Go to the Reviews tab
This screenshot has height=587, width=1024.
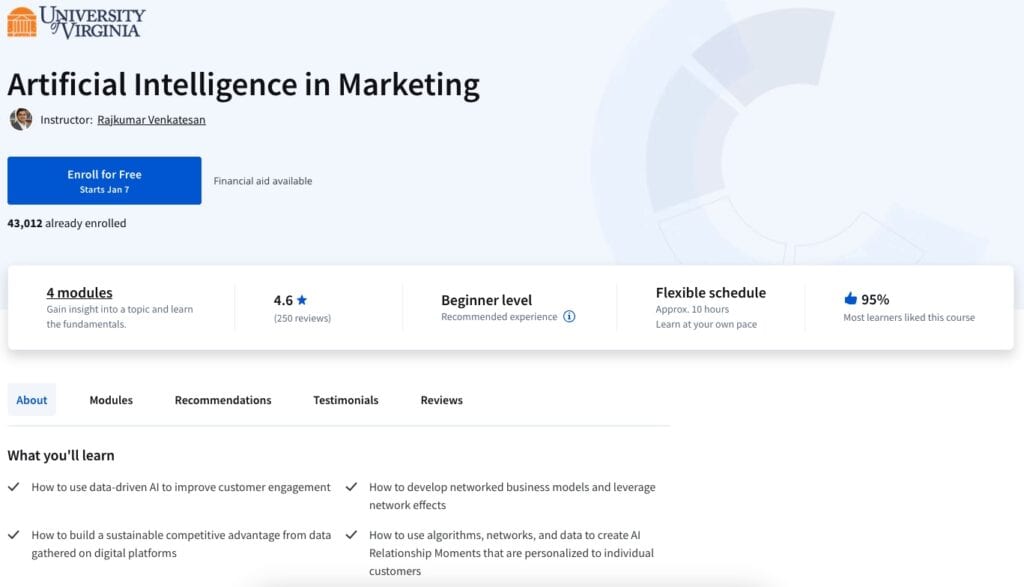point(441,400)
